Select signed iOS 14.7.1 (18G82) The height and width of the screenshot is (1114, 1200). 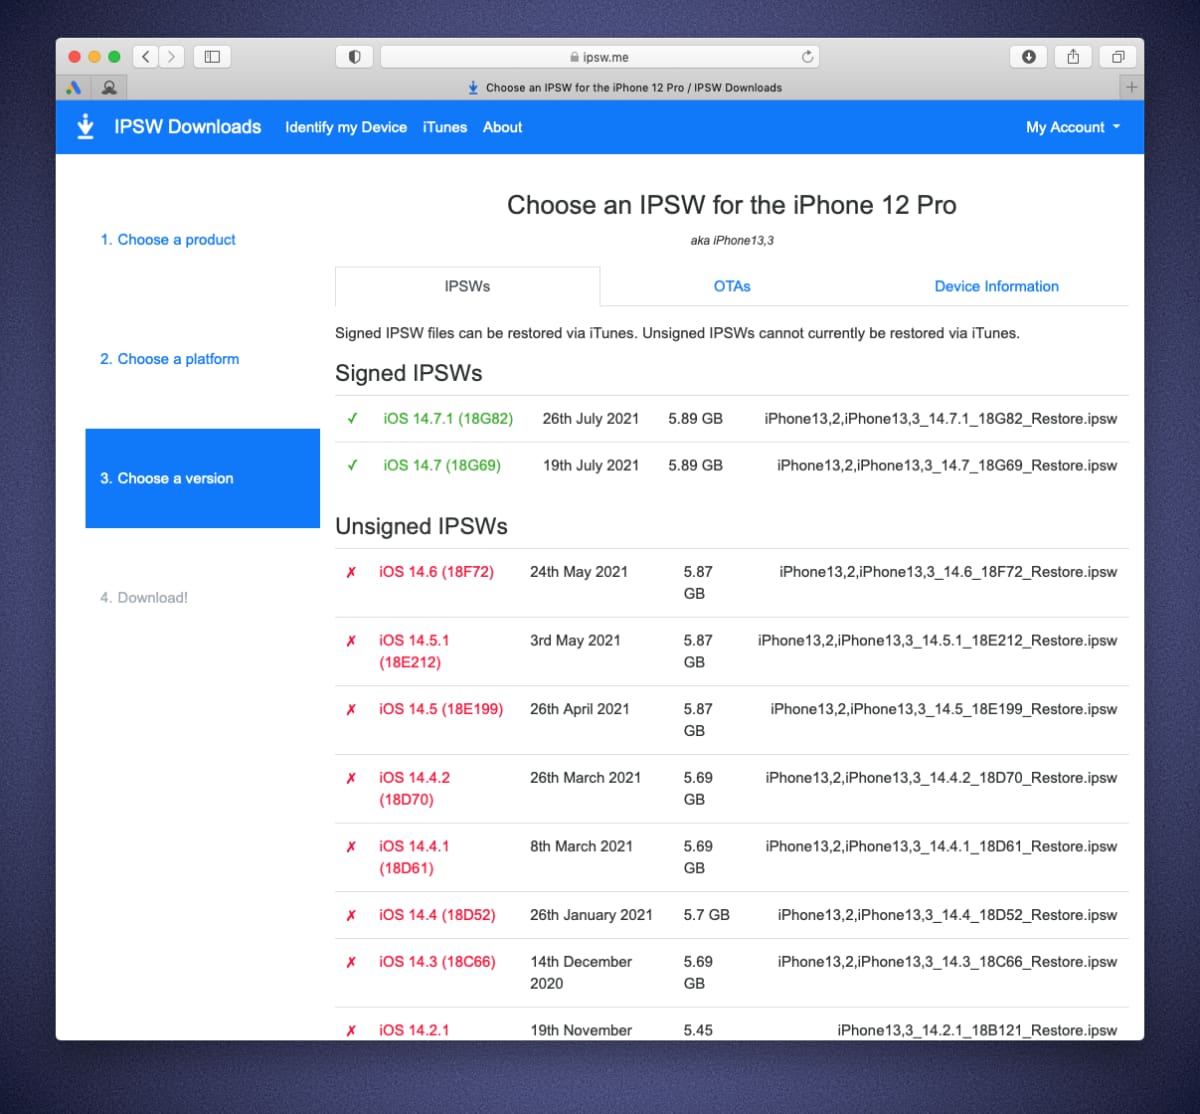[x=448, y=419]
